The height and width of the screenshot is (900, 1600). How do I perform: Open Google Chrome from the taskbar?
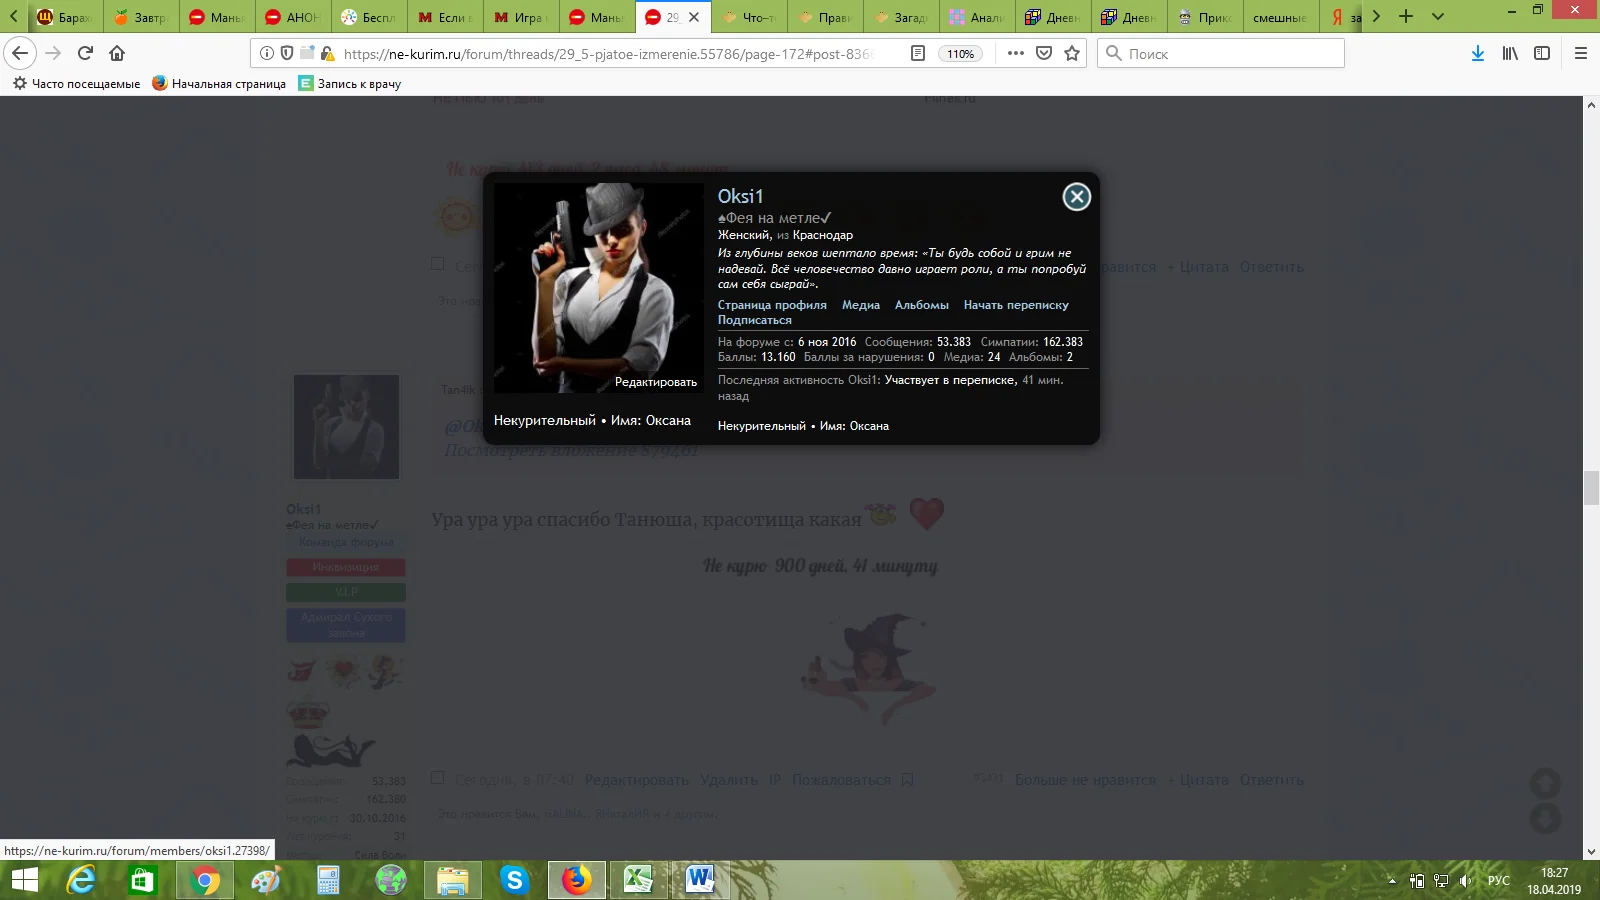click(205, 880)
